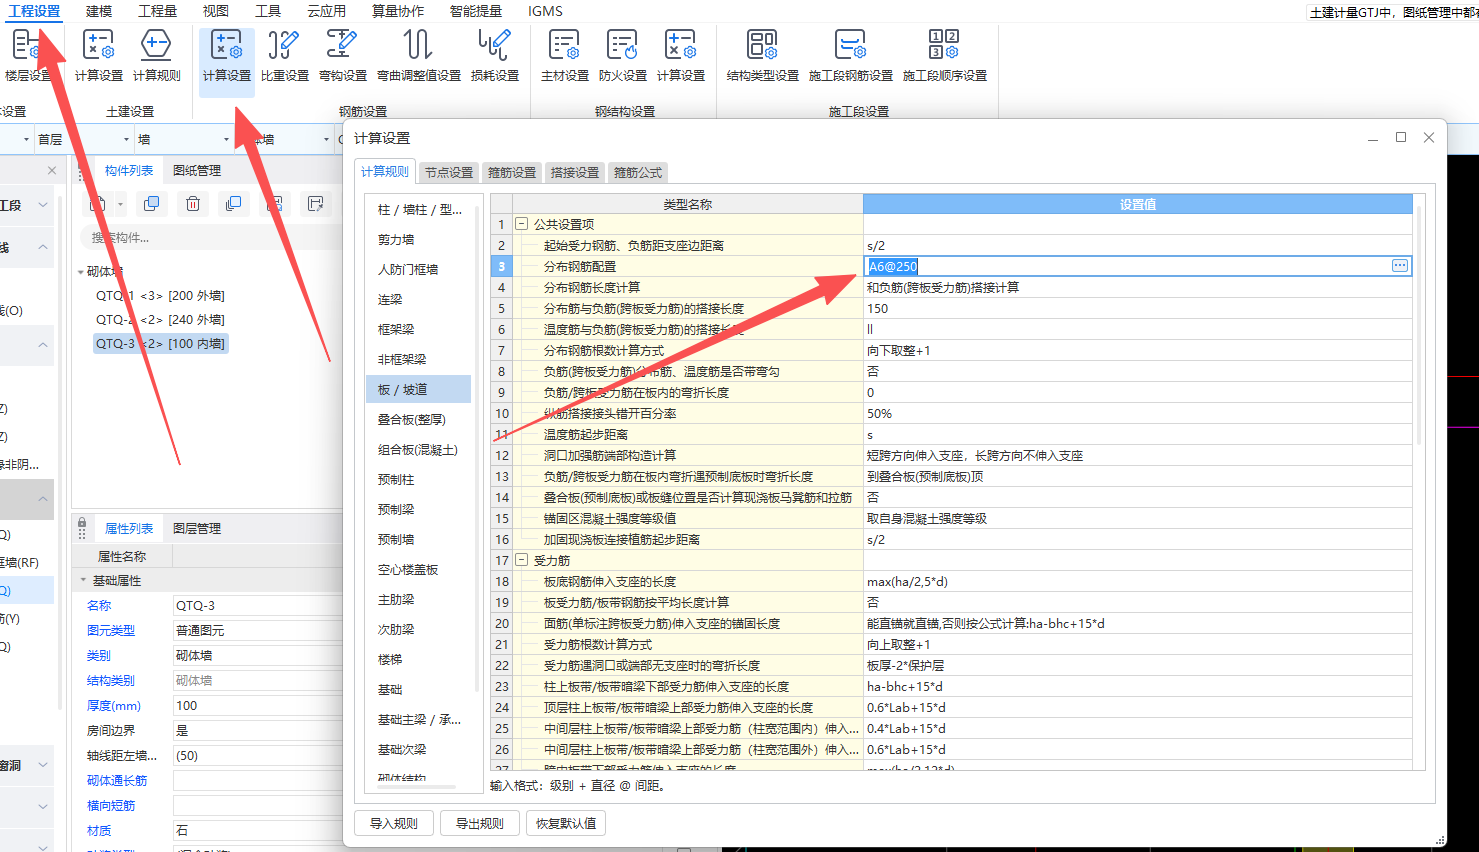The height and width of the screenshot is (852, 1479).
Task: Open the 比重设置 tool
Action: tap(284, 56)
